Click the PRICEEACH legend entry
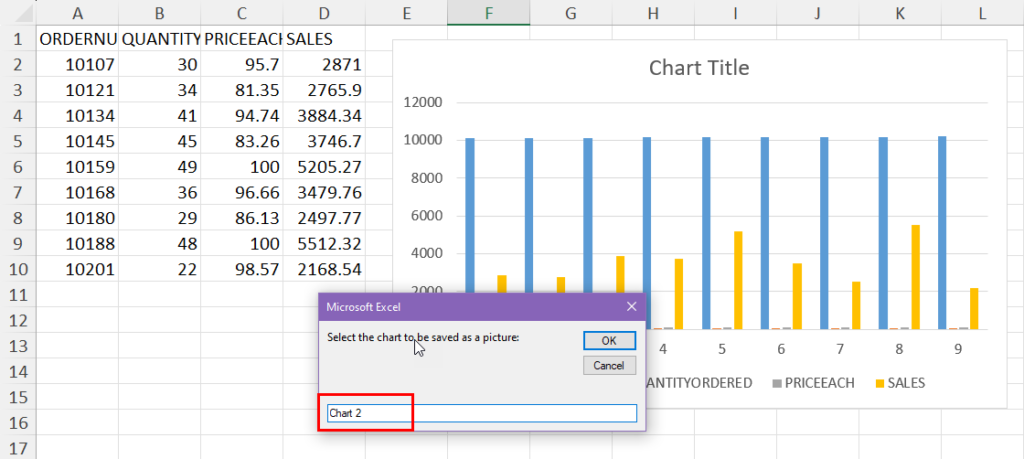The width and height of the screenshot is (1024, 459). pyautogui.click(x=813, y=383)
